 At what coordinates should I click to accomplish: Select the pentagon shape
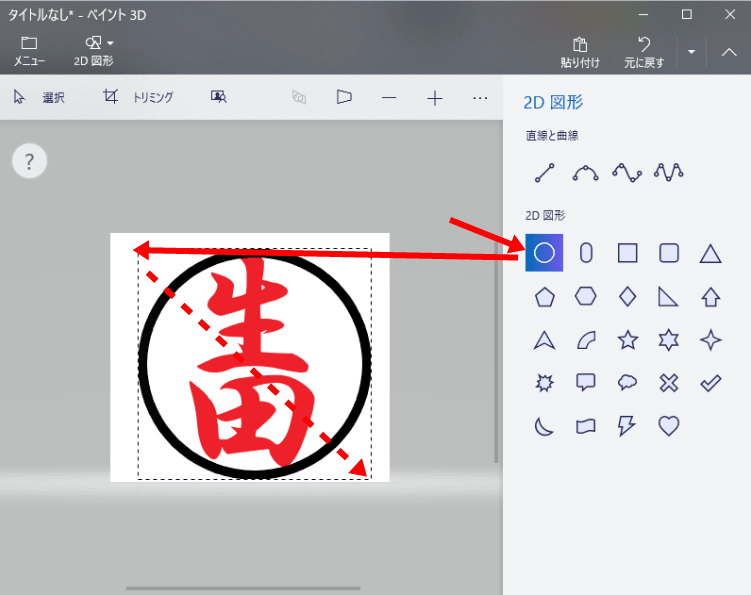click(x=545, y=297)
